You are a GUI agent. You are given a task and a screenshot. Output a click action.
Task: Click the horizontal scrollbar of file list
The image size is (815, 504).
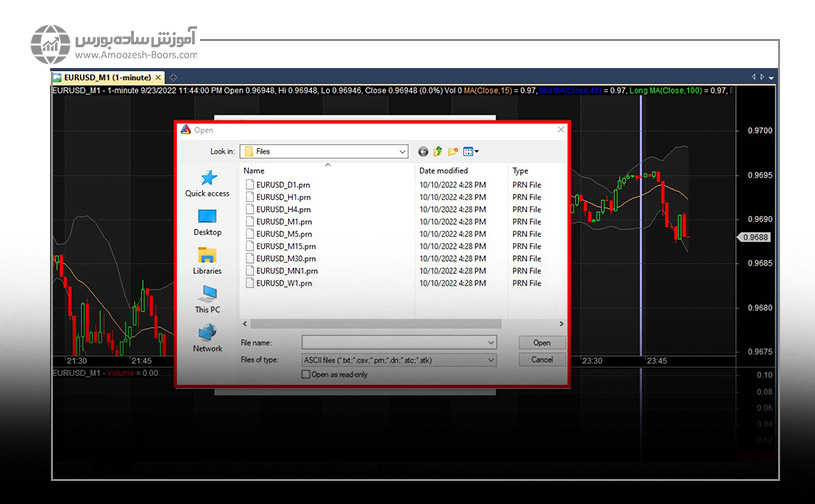[x=400, y=324]
